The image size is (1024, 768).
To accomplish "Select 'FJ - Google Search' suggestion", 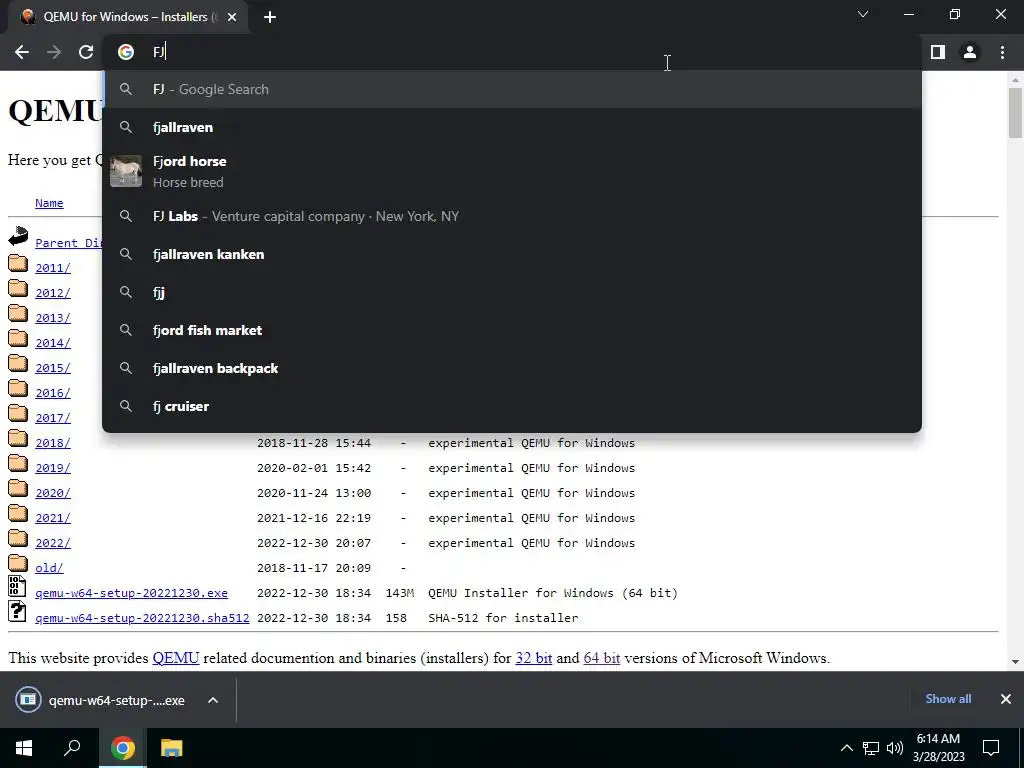I will click(x=512, y=89).
